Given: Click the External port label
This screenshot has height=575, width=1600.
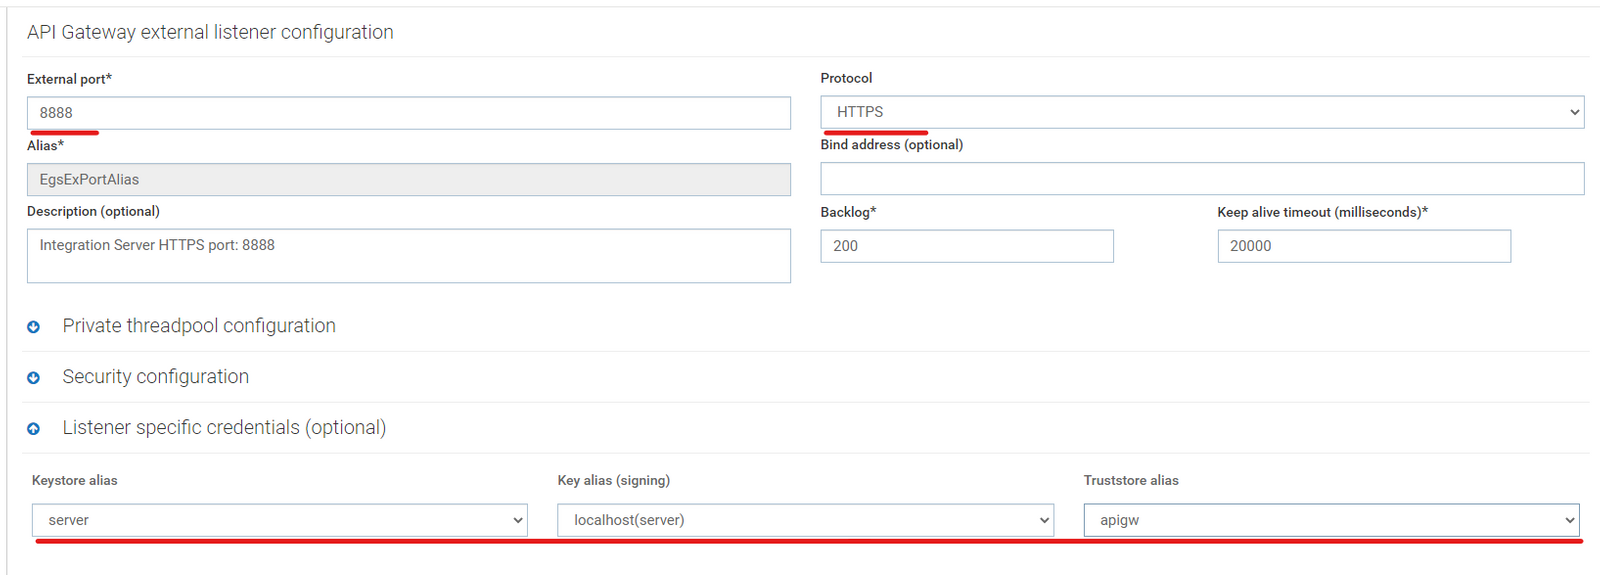Looking at the screenshot, I should click(69, 79).
